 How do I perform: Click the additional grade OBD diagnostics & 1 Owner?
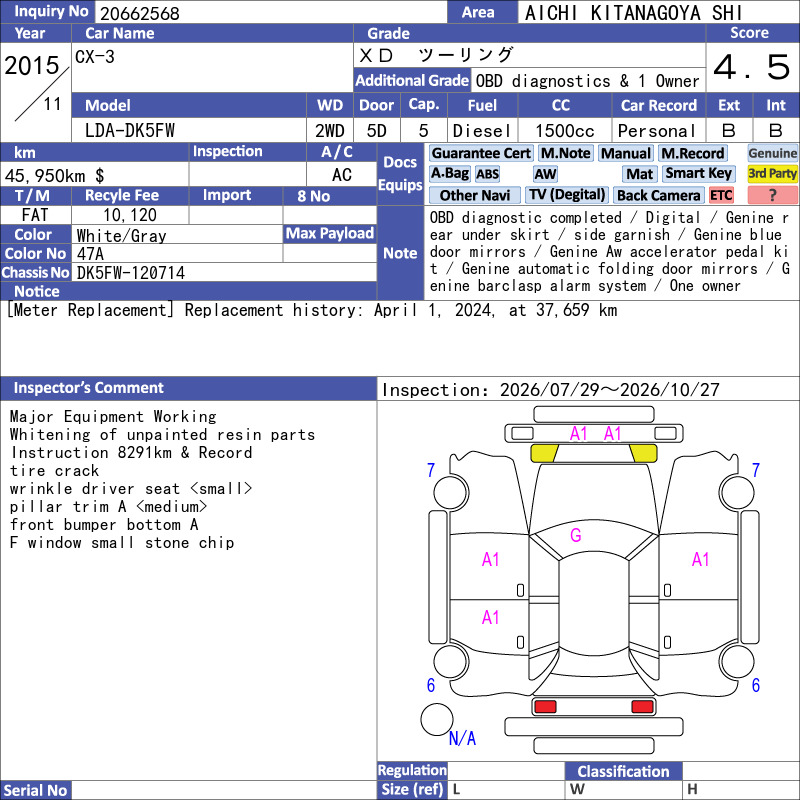point(587,81)
